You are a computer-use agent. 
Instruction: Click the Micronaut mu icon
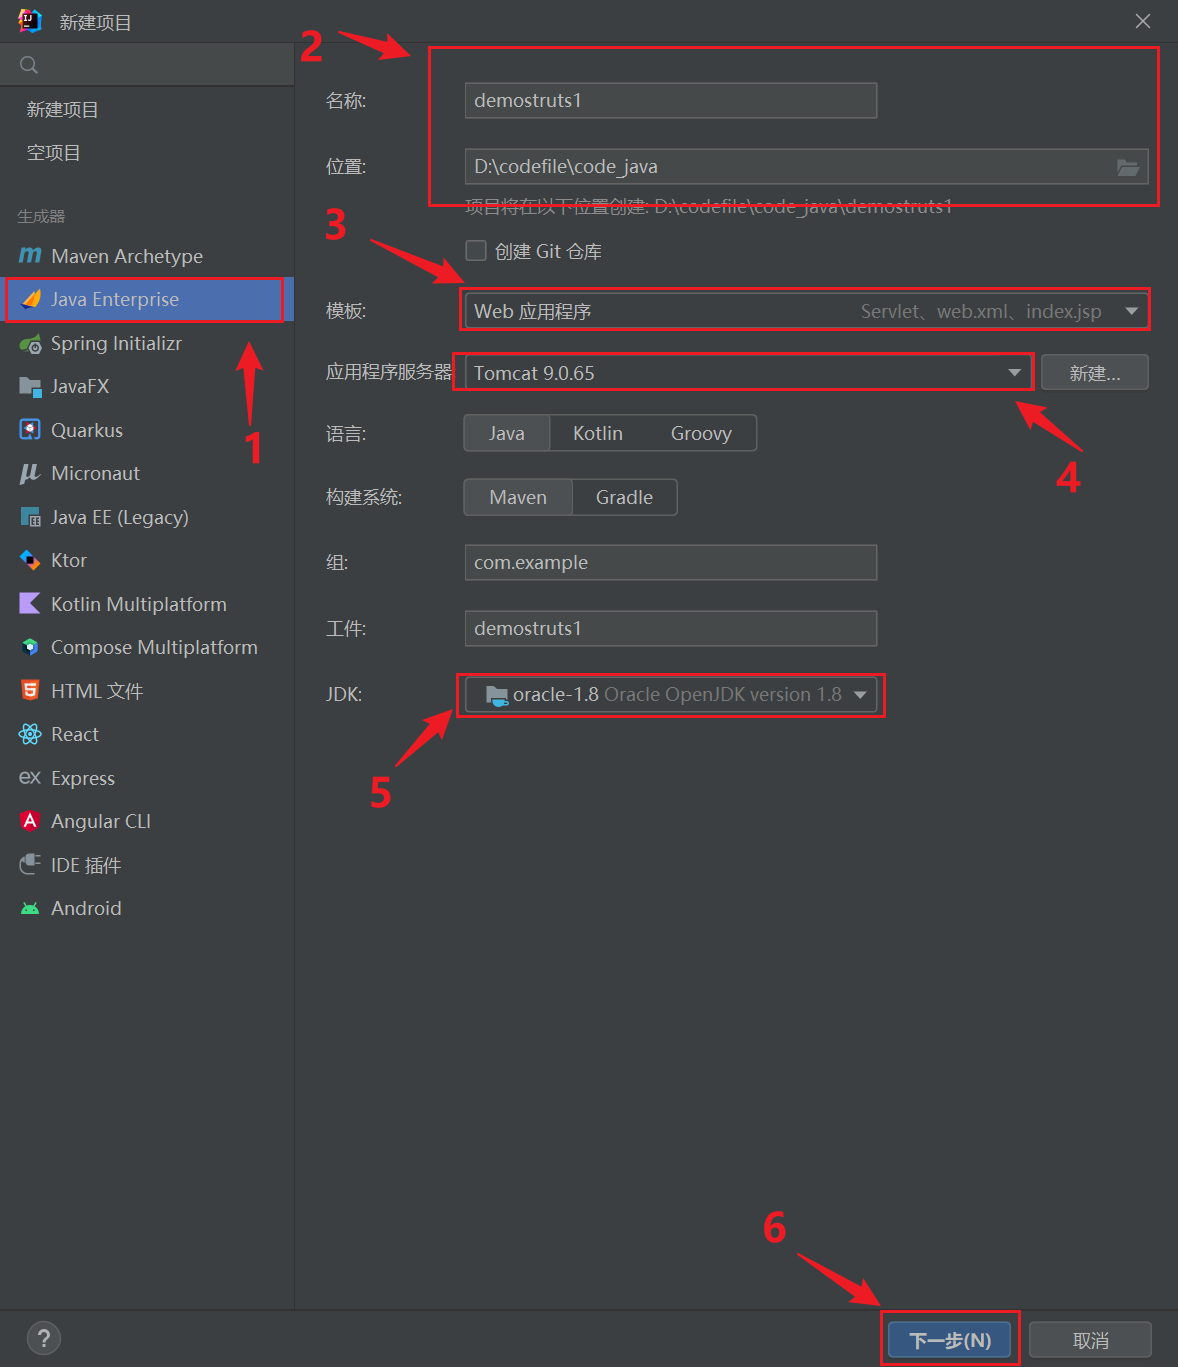[x=30, y=473]
